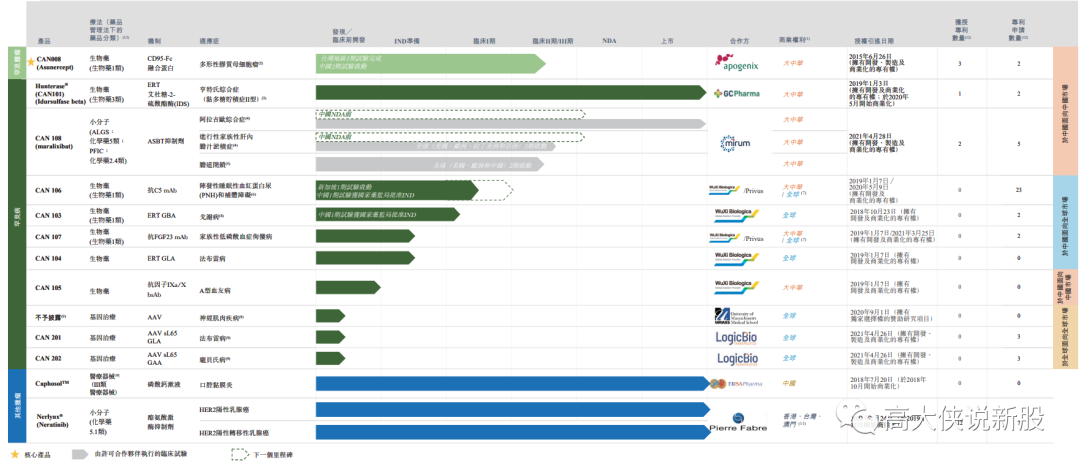Screen dimensions: 1080x466
Task: Click the LogicBio logo in CAN 202 row
Action: tap(738, 359)
